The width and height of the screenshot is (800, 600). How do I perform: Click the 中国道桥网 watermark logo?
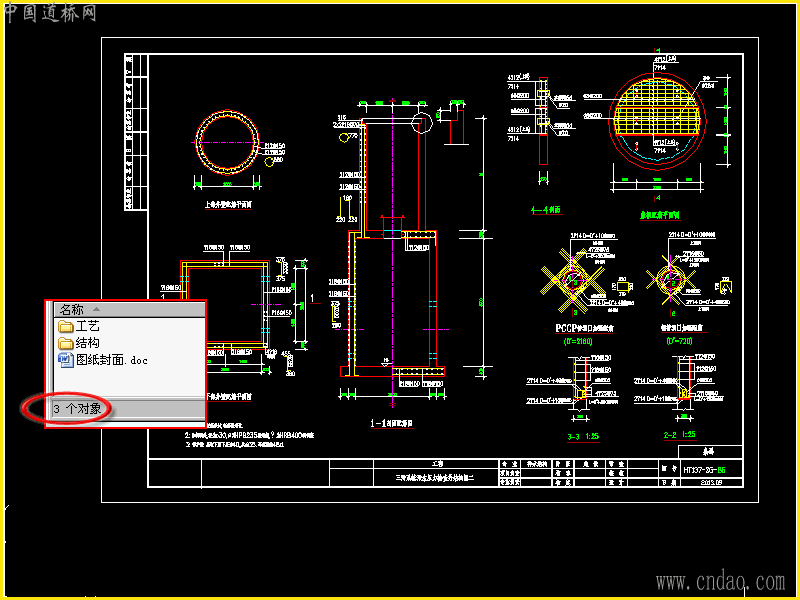[x=49, y=12]
